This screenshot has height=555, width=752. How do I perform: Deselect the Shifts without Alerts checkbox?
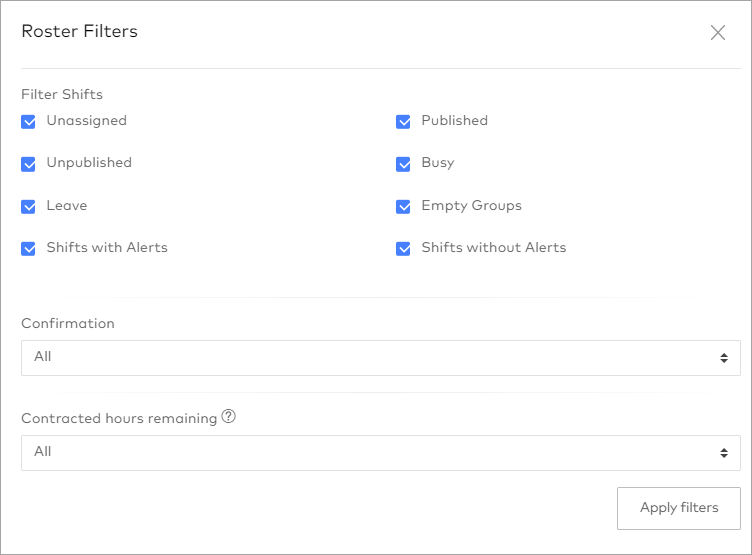pyautogui.click(x=404, y=248)
